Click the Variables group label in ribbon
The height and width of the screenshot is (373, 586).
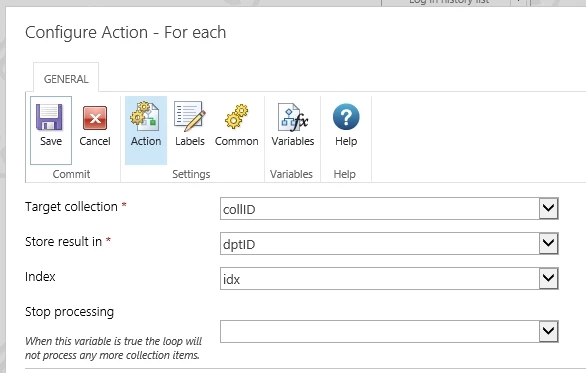point(291,174)
